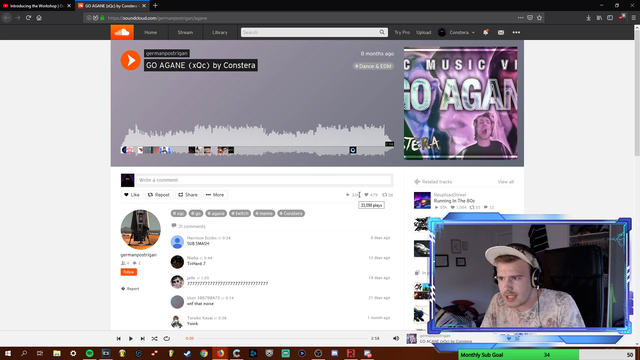640x360 pixels.
Task: Open the germanpostrigan uploader link
Action: pyautogui.click(x=167, y=53)
